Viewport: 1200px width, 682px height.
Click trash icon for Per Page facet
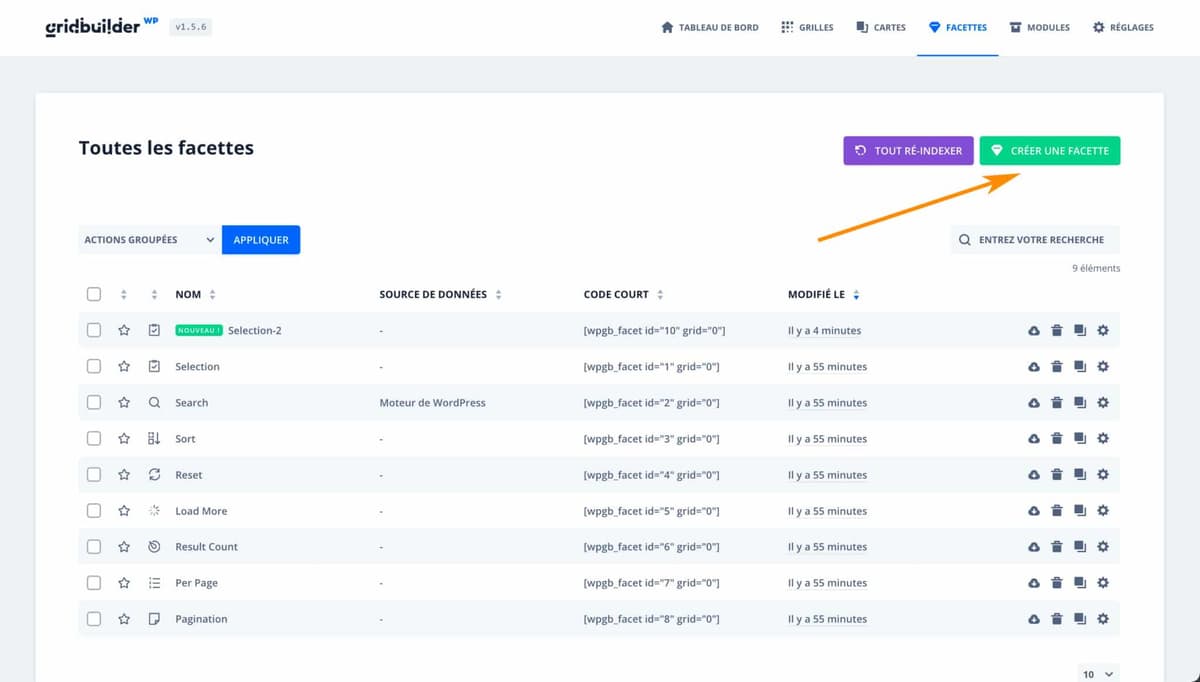pyautogui.click(x=1057, y=583)
